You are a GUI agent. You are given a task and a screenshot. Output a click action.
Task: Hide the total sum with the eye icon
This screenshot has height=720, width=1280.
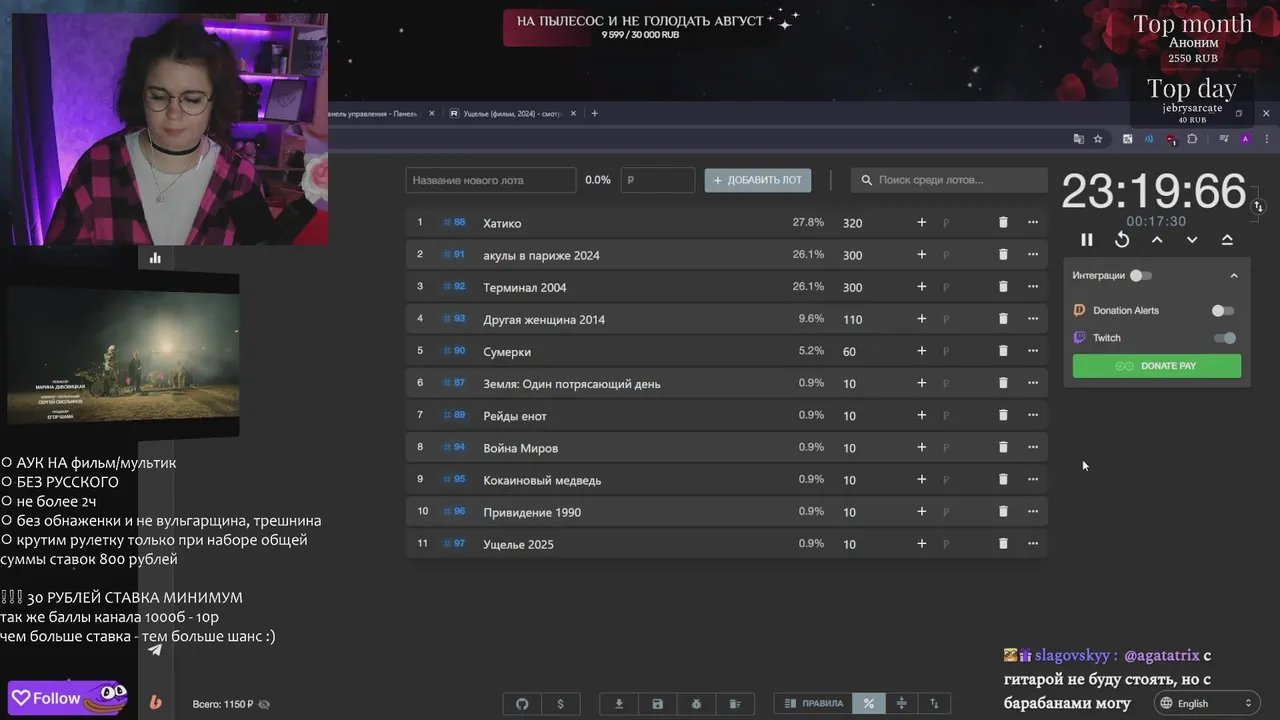(x=264, y=704)
